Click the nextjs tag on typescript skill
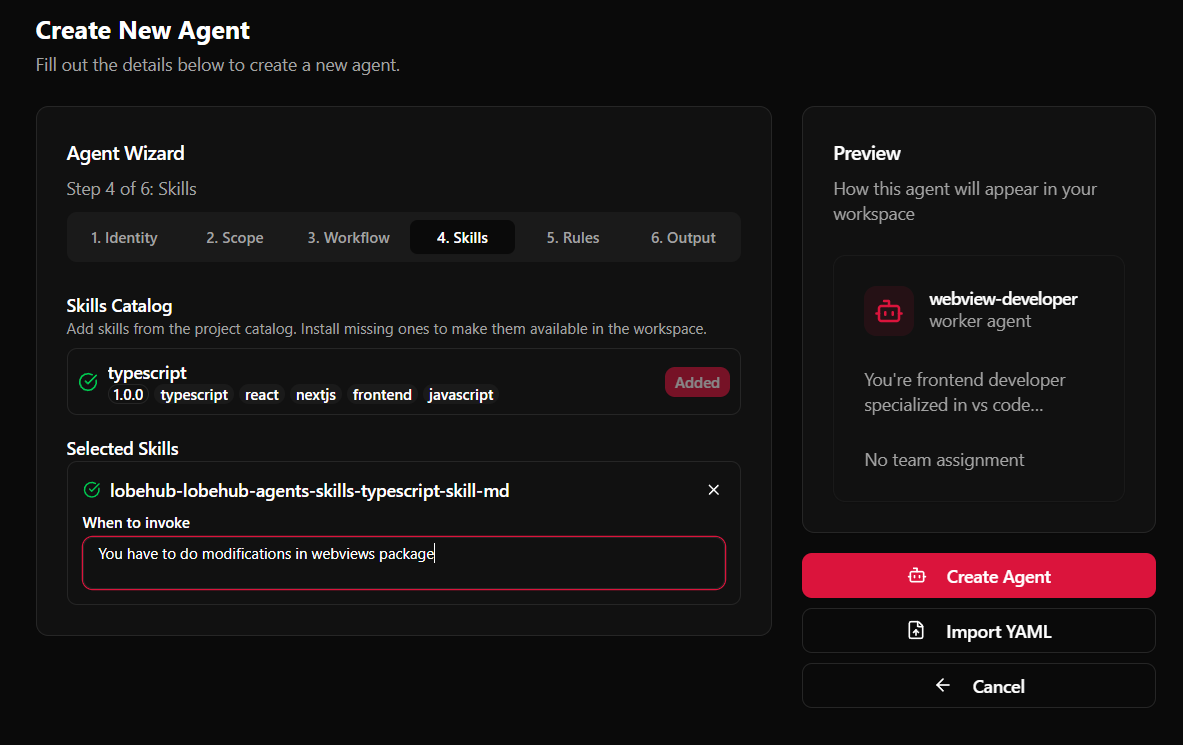 click(316, 395)
